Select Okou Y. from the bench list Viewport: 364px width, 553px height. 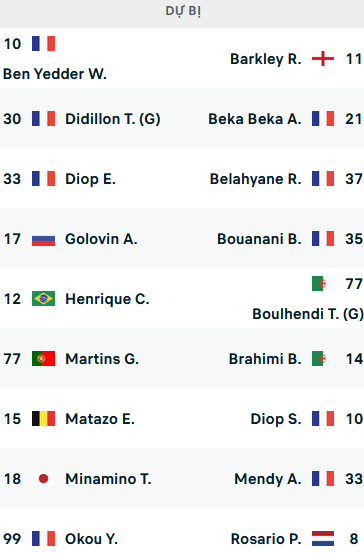click(91, 539)
